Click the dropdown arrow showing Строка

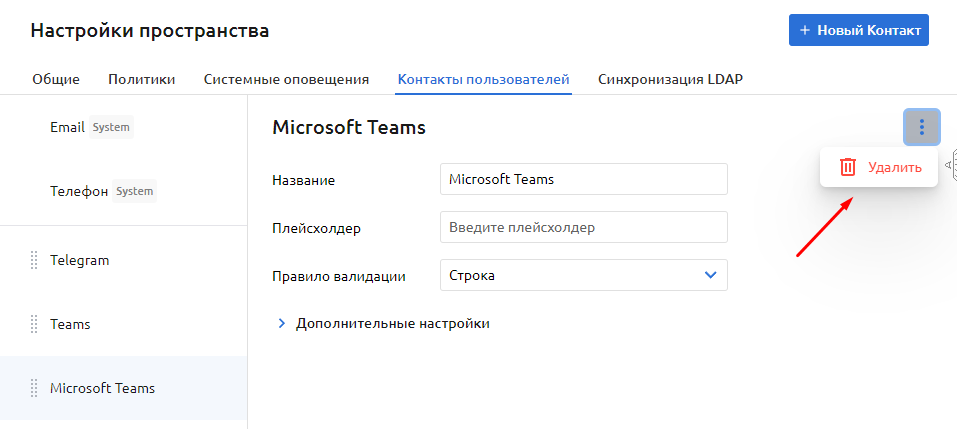click(711, 275)
